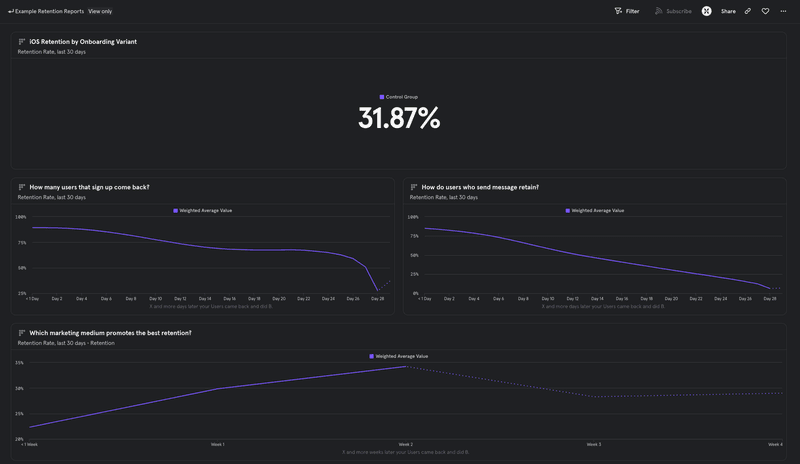Open How do users who send message retain

point(480,187)
